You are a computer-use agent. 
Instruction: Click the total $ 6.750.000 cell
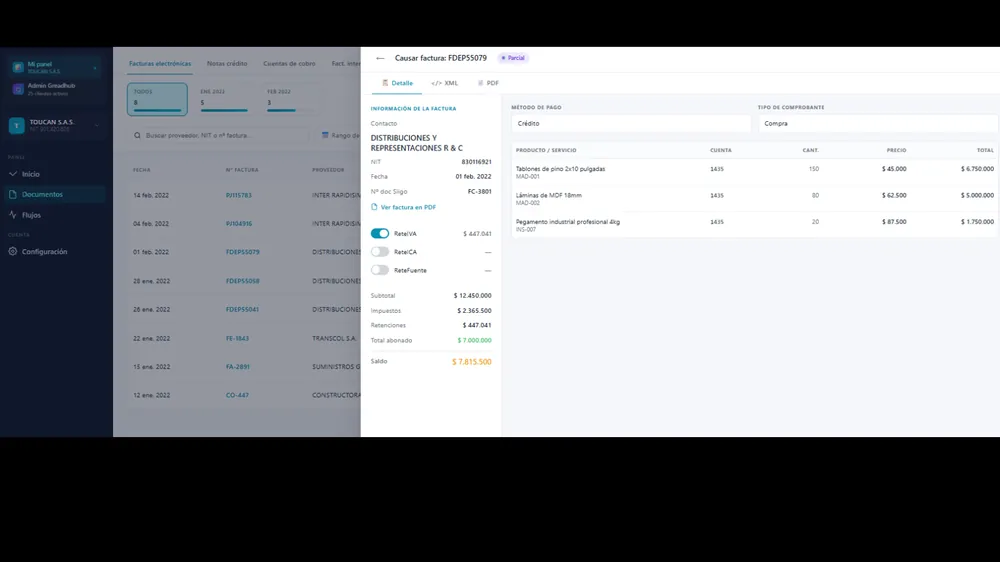pos(977,169)
